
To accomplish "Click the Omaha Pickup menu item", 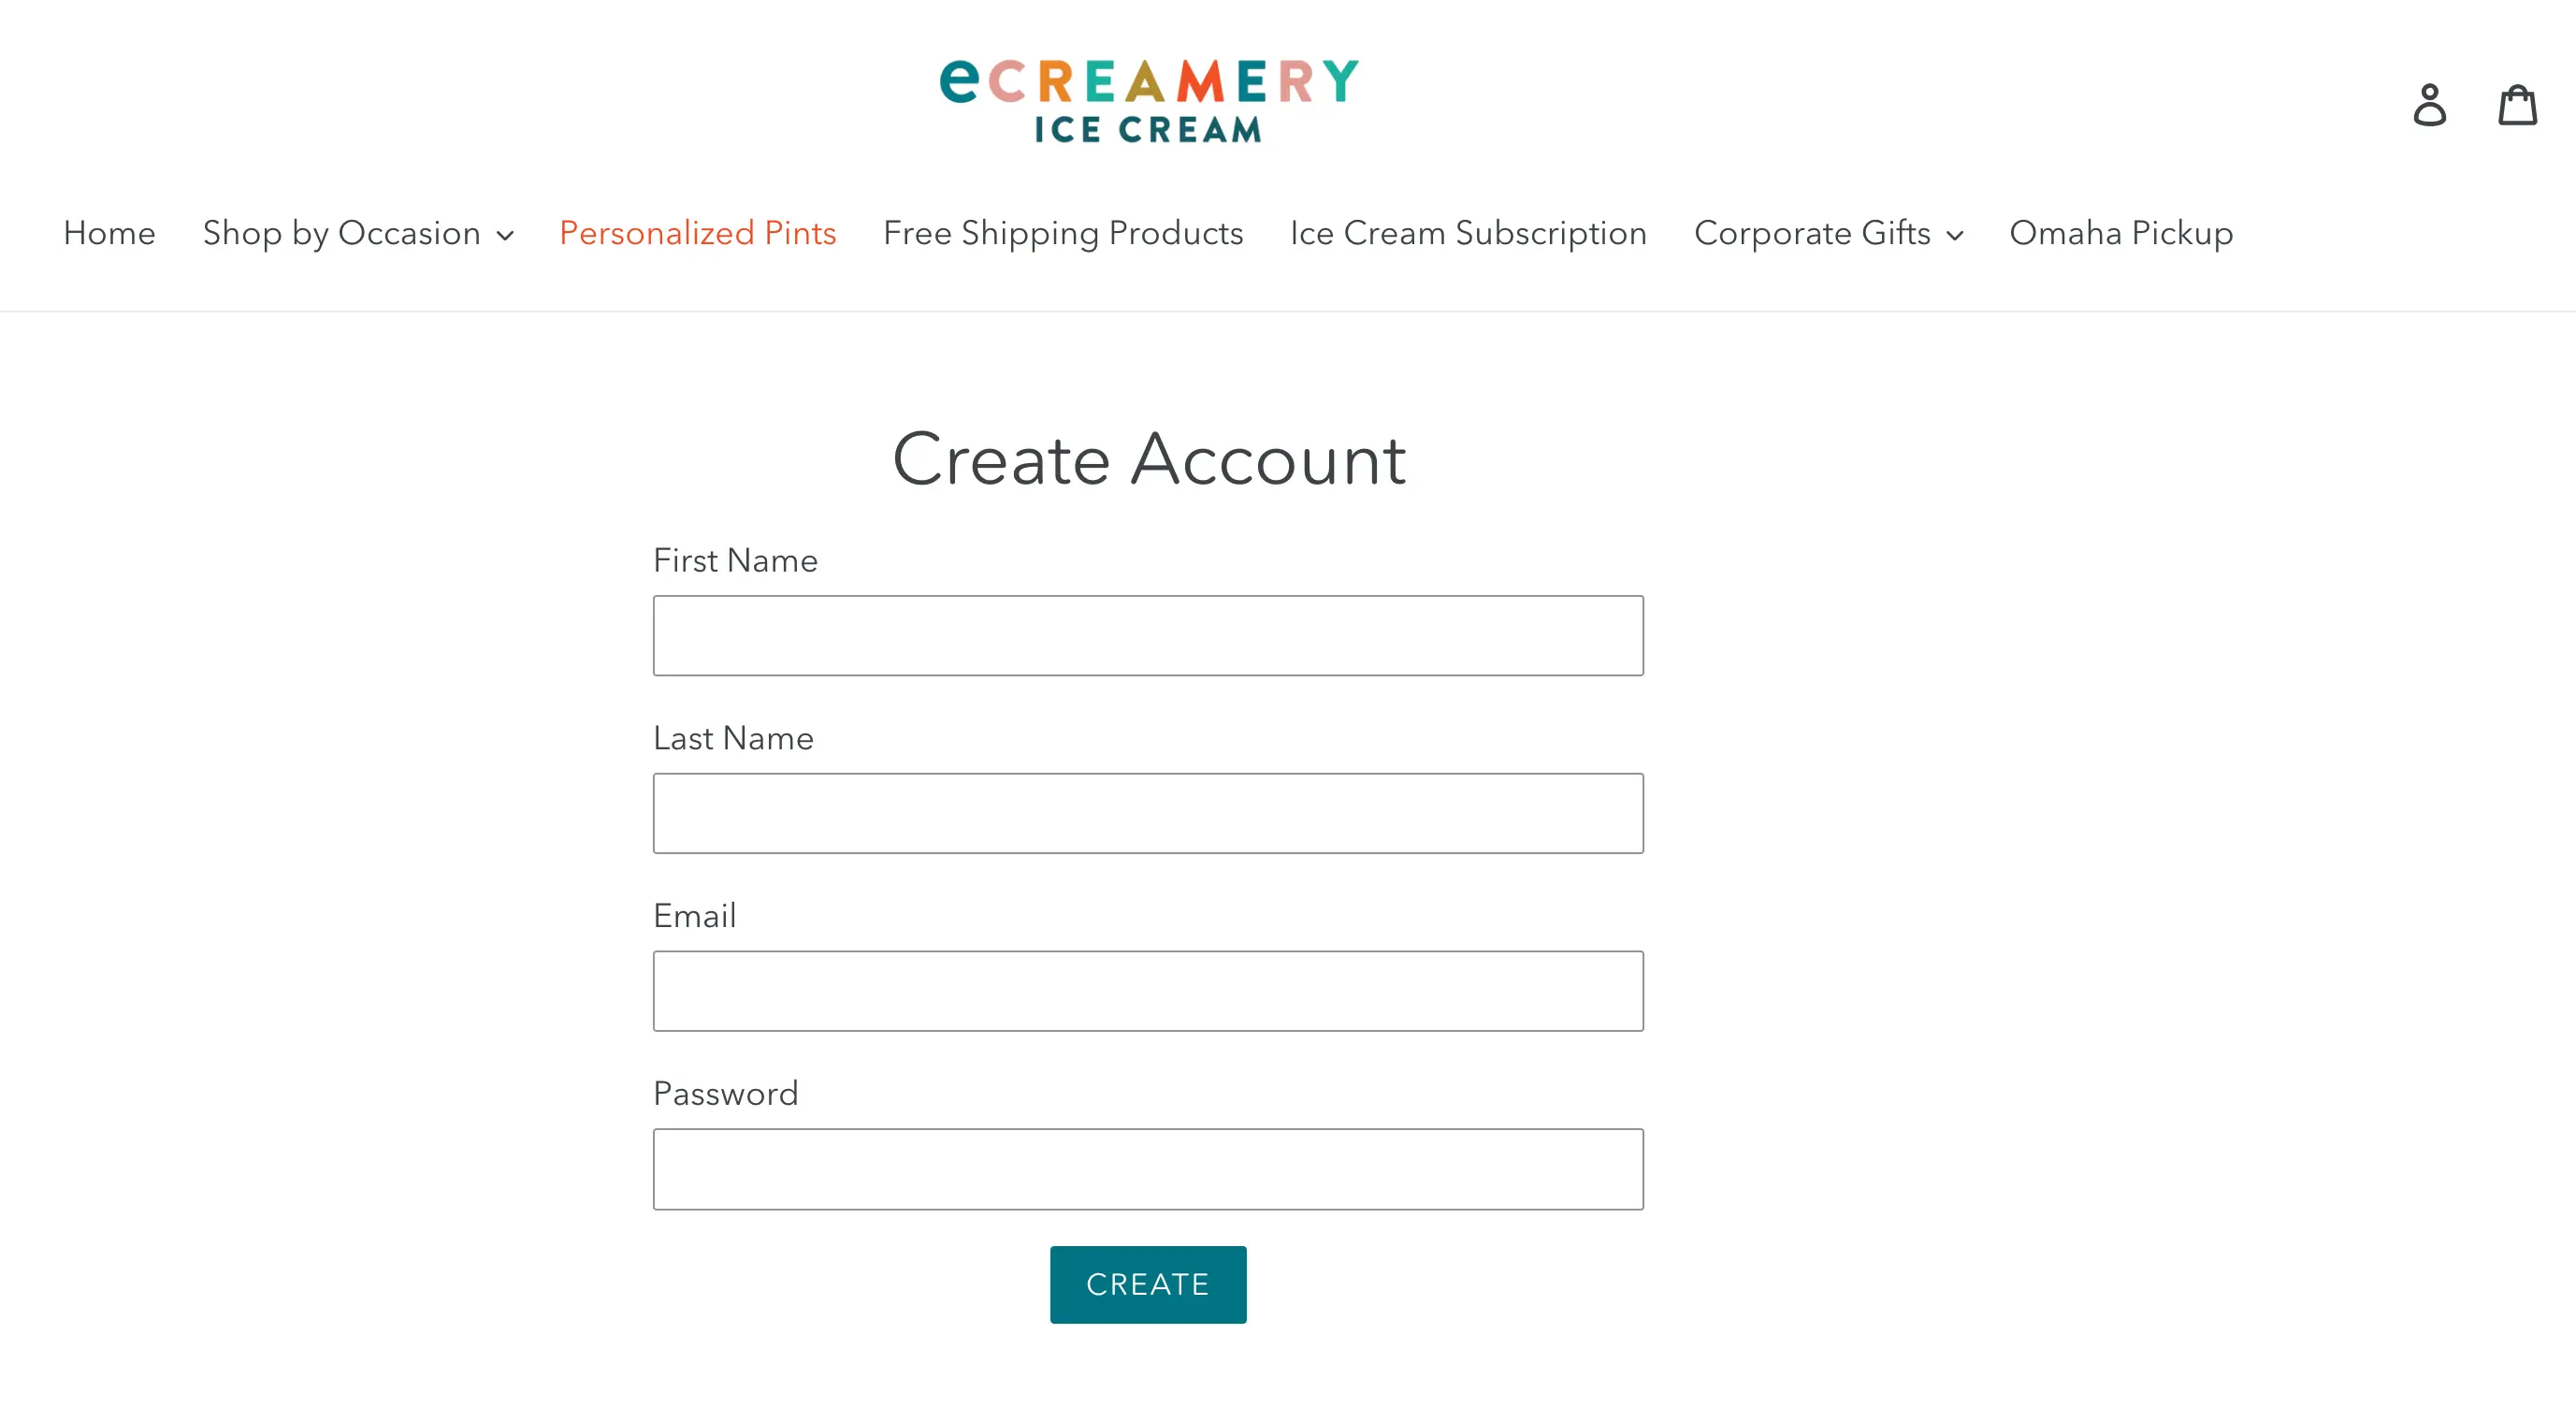I will pos(2120,230).
